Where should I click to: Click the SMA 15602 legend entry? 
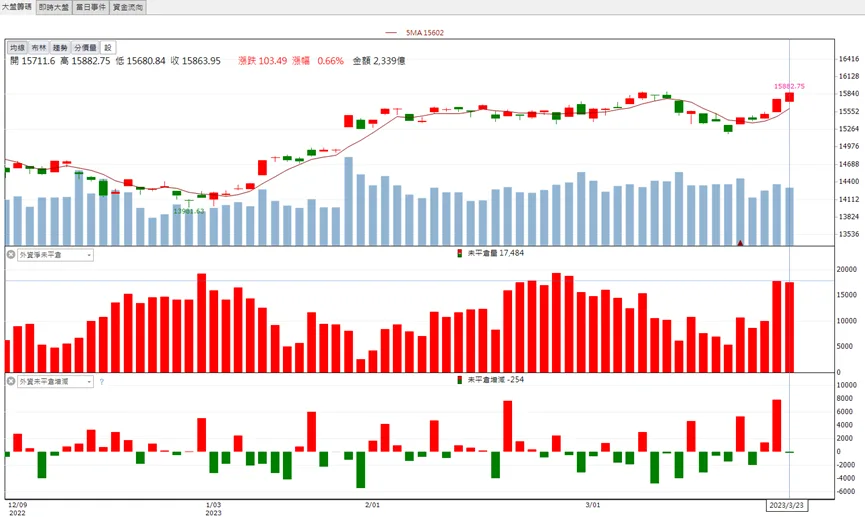415,33
